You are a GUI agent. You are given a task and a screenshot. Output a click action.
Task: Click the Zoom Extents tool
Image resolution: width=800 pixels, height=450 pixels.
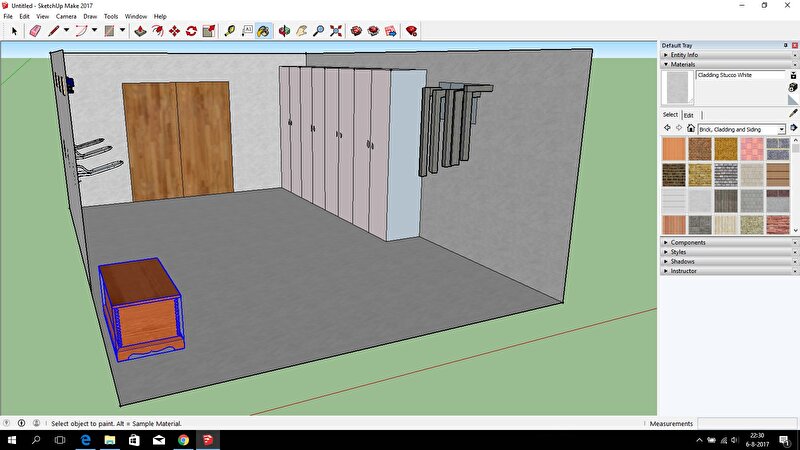(x=336, y=31)
